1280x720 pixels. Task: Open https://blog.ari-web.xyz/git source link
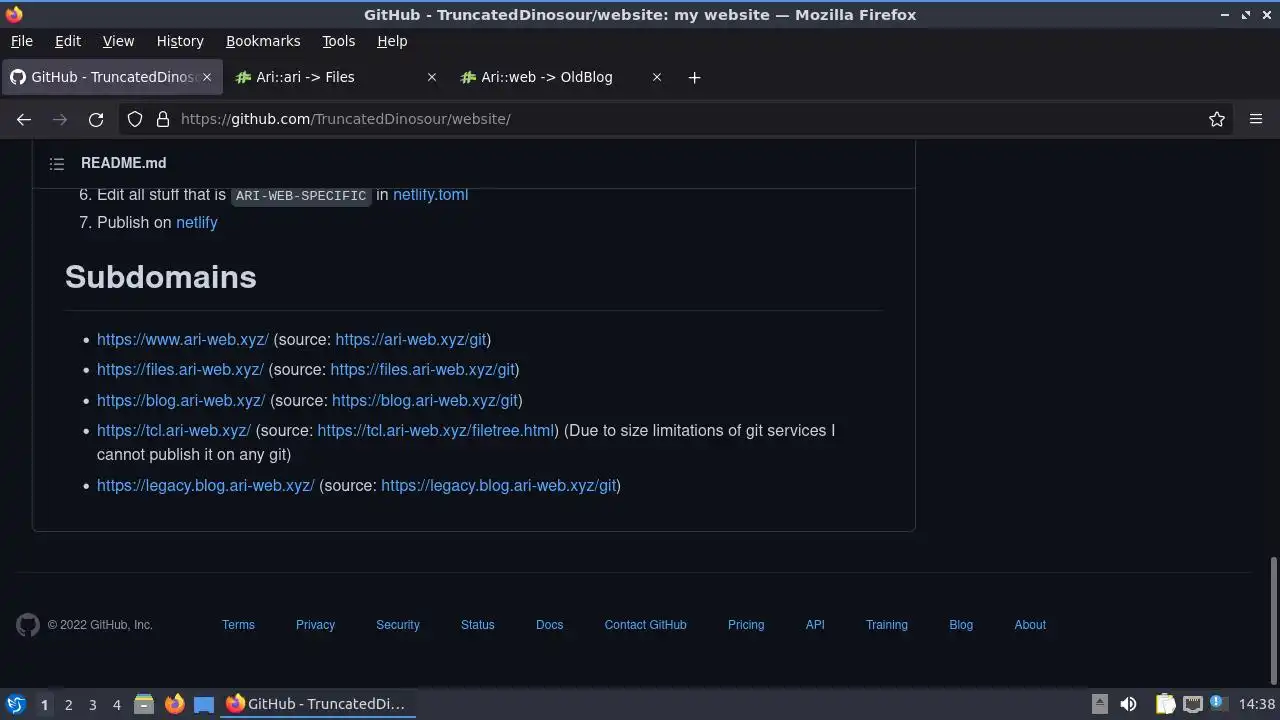pyautogui.click(x=425, y=400)
